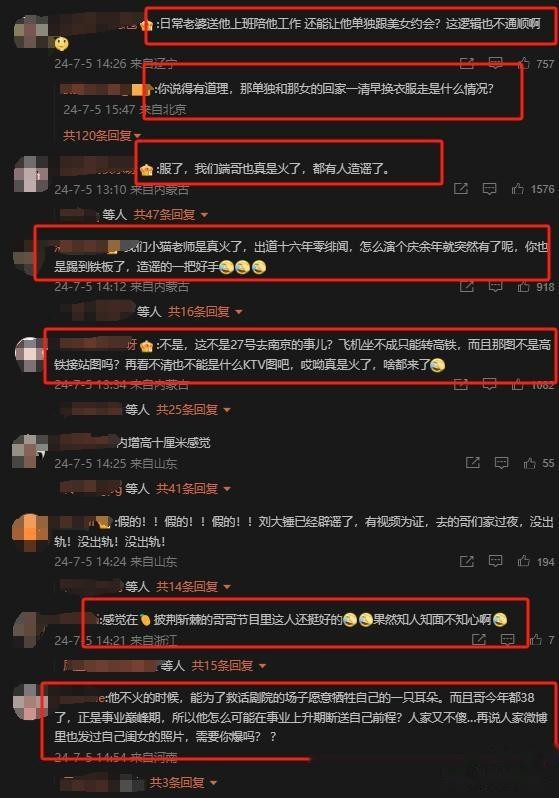Like the 端哥 comment with 1576 likes
The image size is (559, 798).
click(518, 189)
